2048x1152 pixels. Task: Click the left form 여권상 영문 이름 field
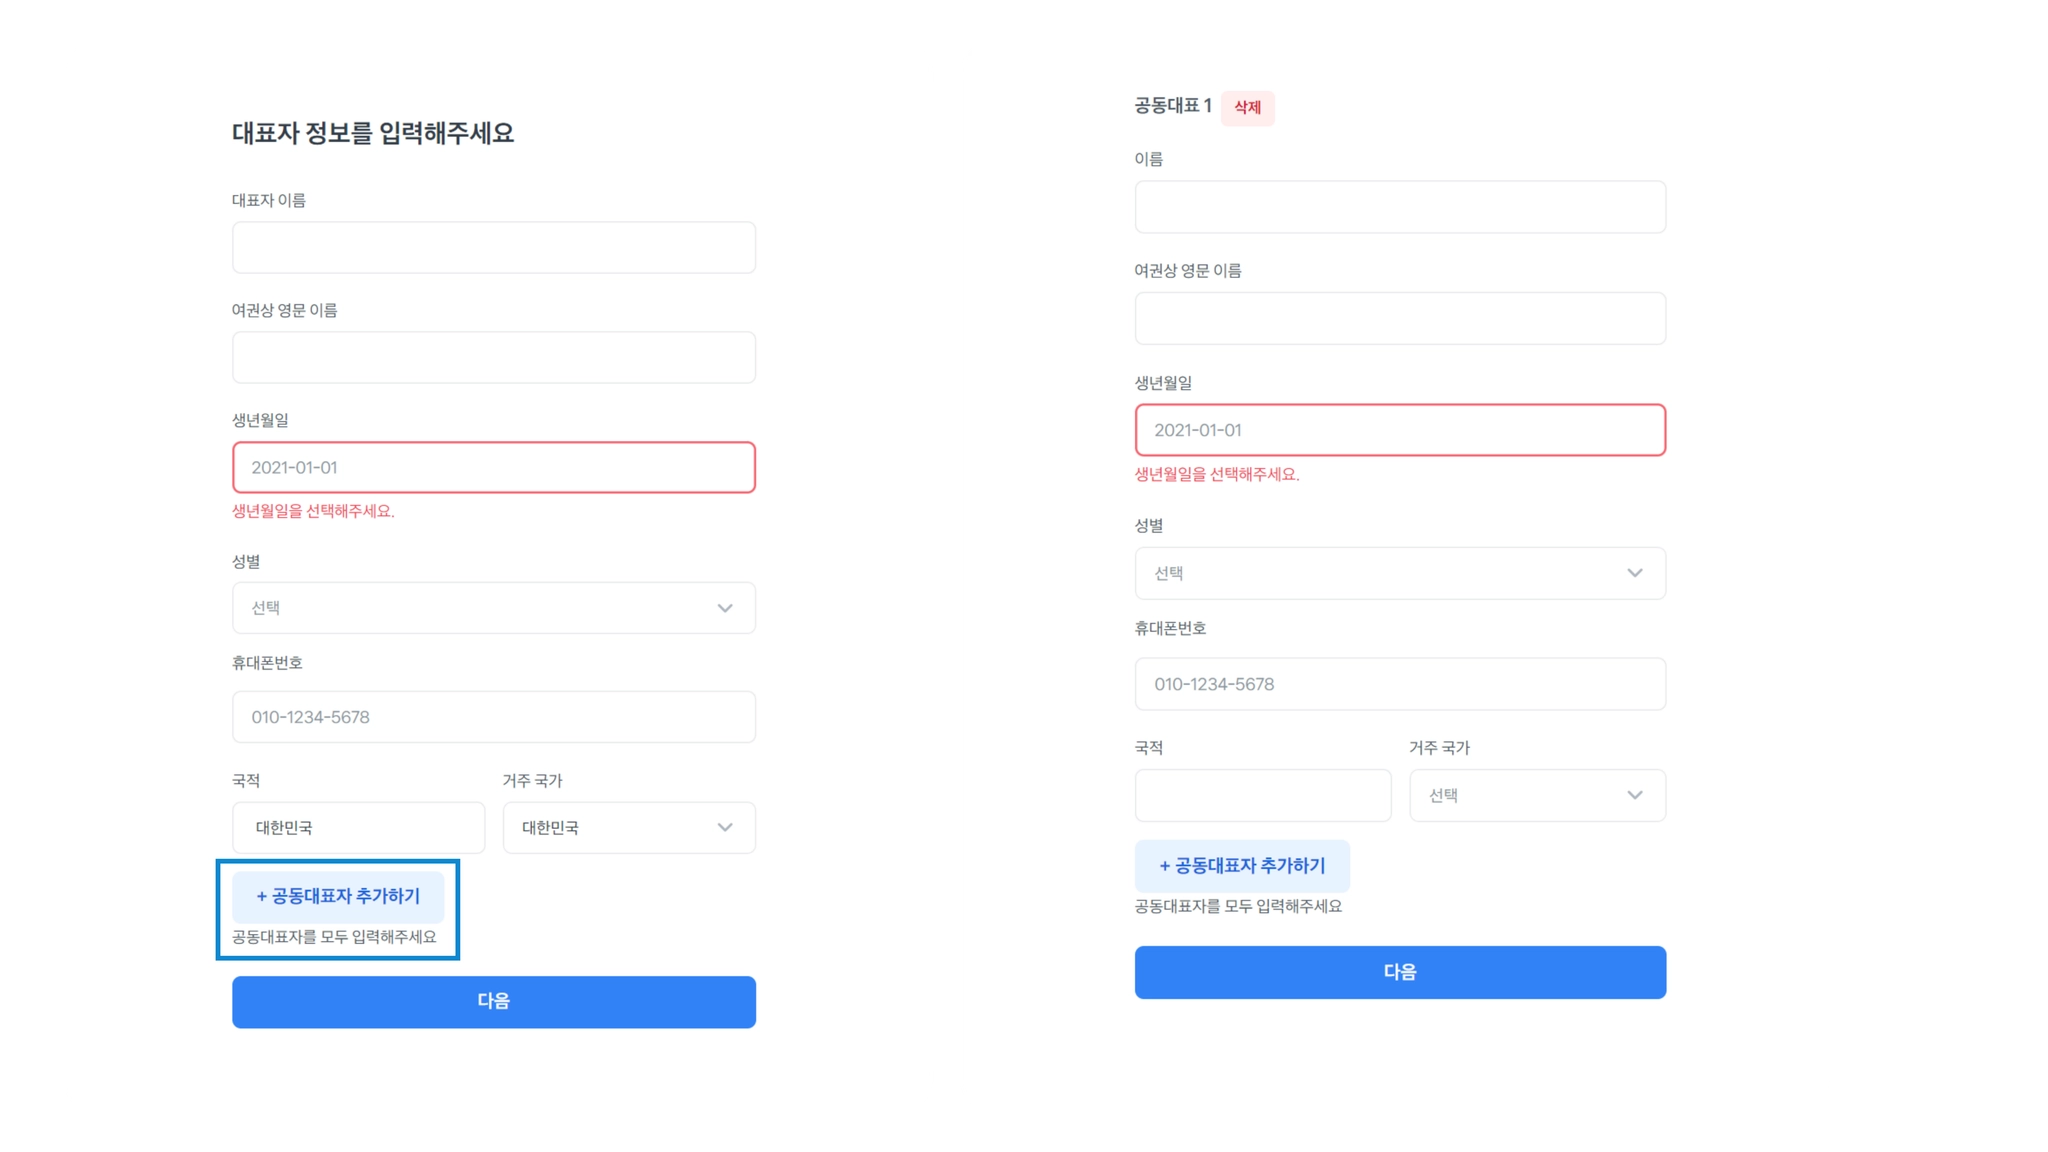click(x=493, y=357)
